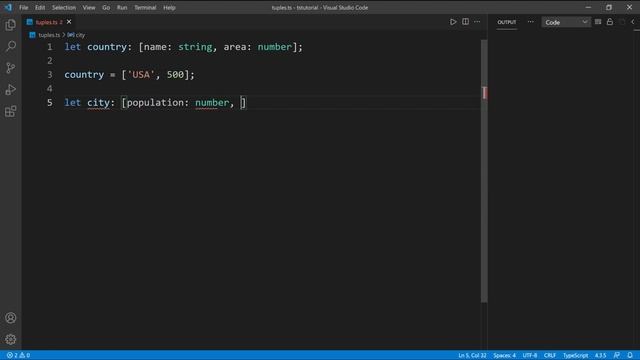Select the Code output channel dropdown
The image size is (640, 360).
pos(566,22)
